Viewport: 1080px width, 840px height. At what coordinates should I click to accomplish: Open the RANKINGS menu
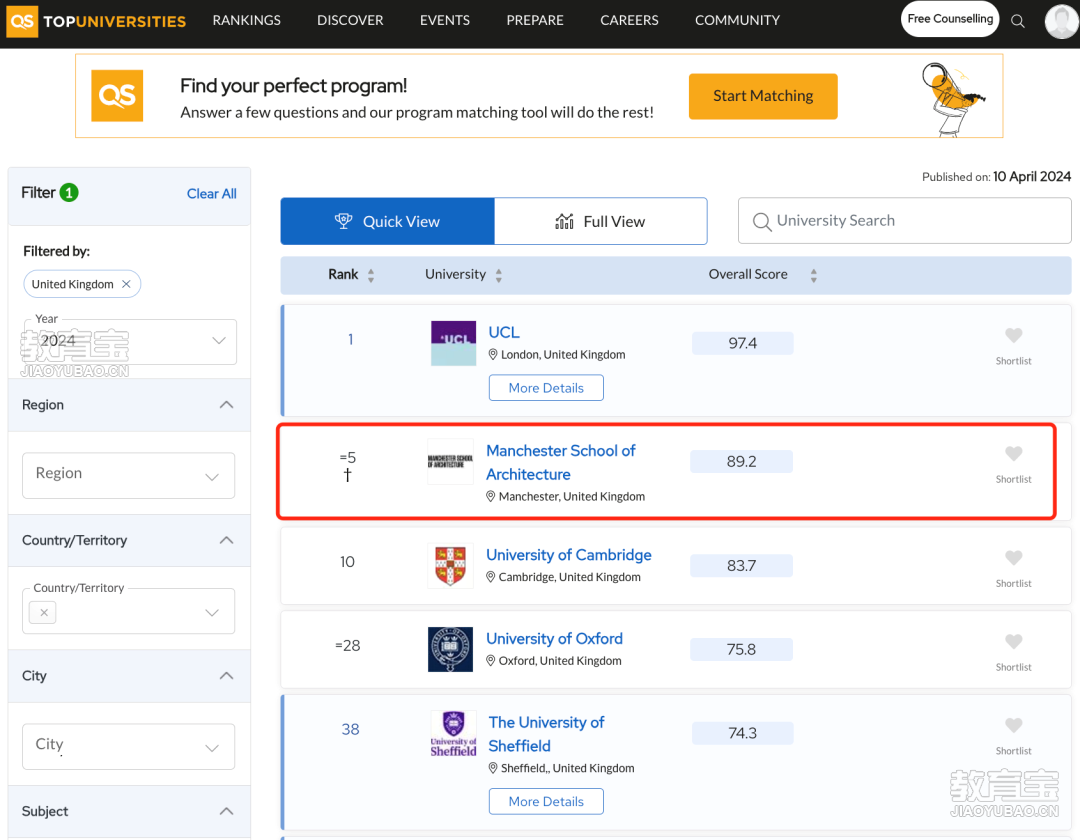click(247, 21)
